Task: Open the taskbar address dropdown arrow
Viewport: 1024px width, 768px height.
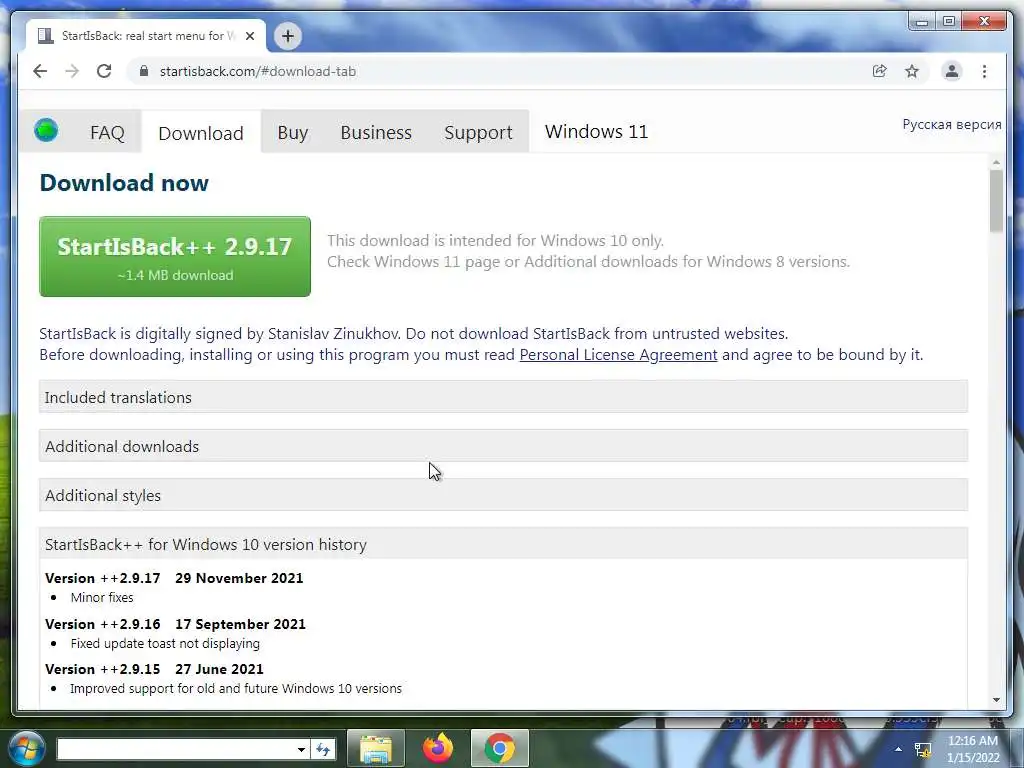Action: (301, 750)
